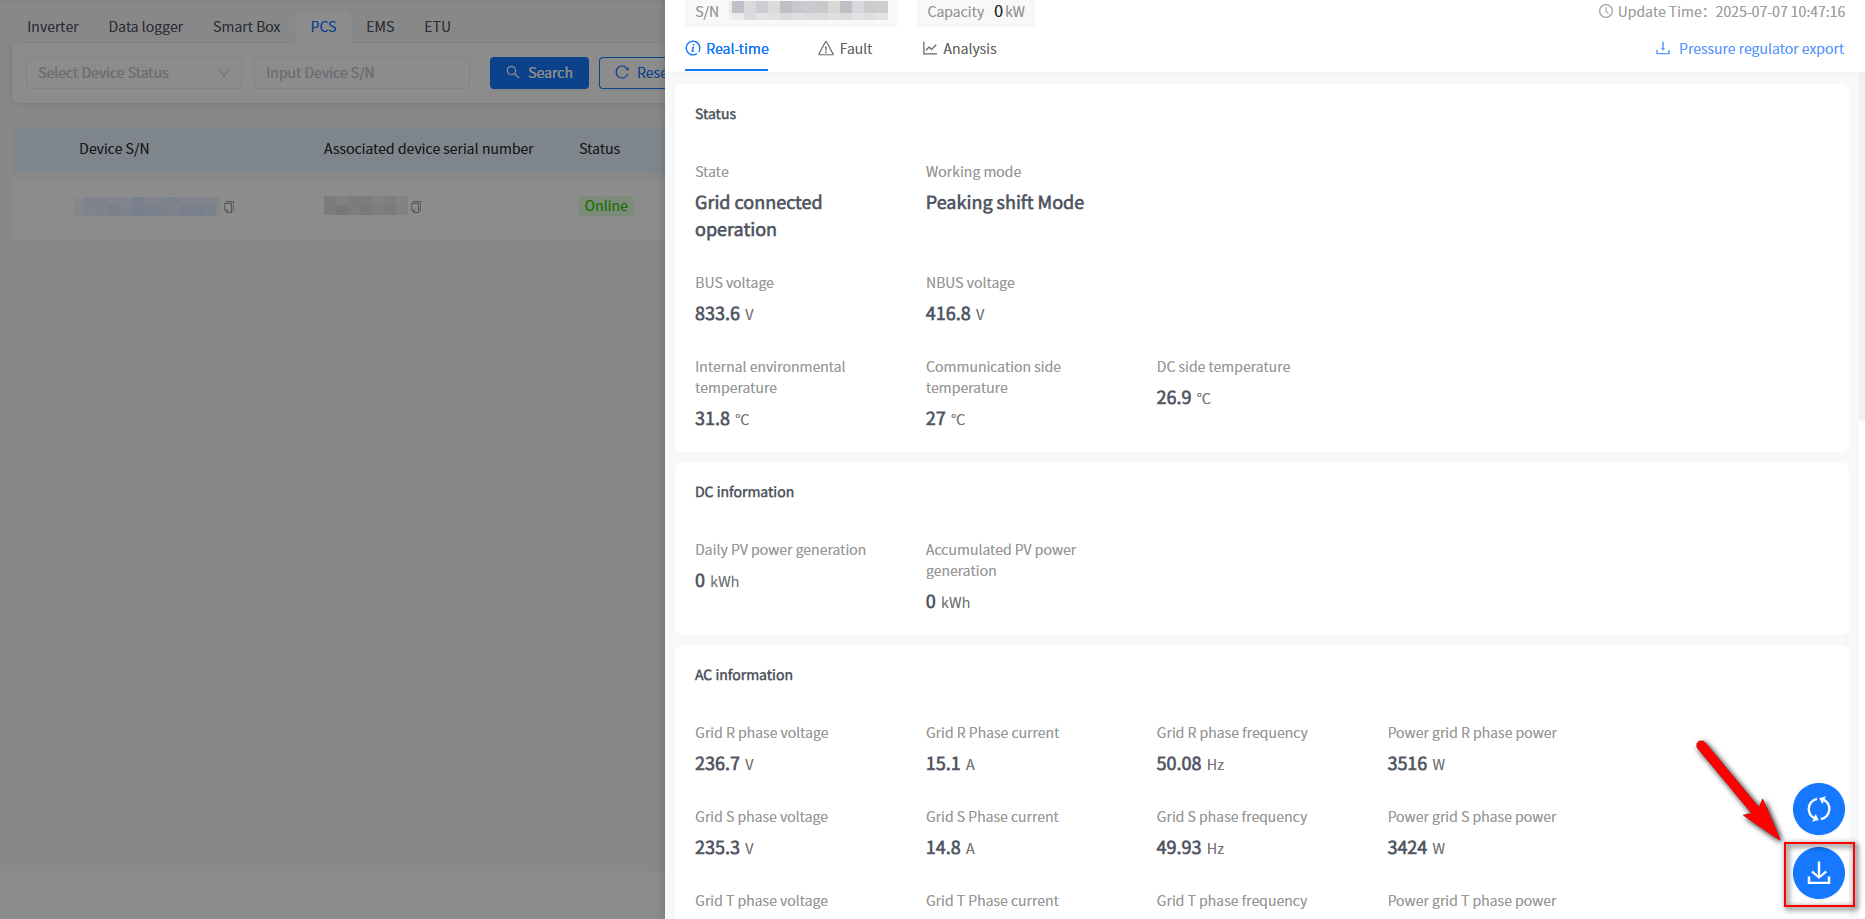Screen dimensions: 1865x919
Task: Open the Fault tab
Action: click(x=845, y=49)
